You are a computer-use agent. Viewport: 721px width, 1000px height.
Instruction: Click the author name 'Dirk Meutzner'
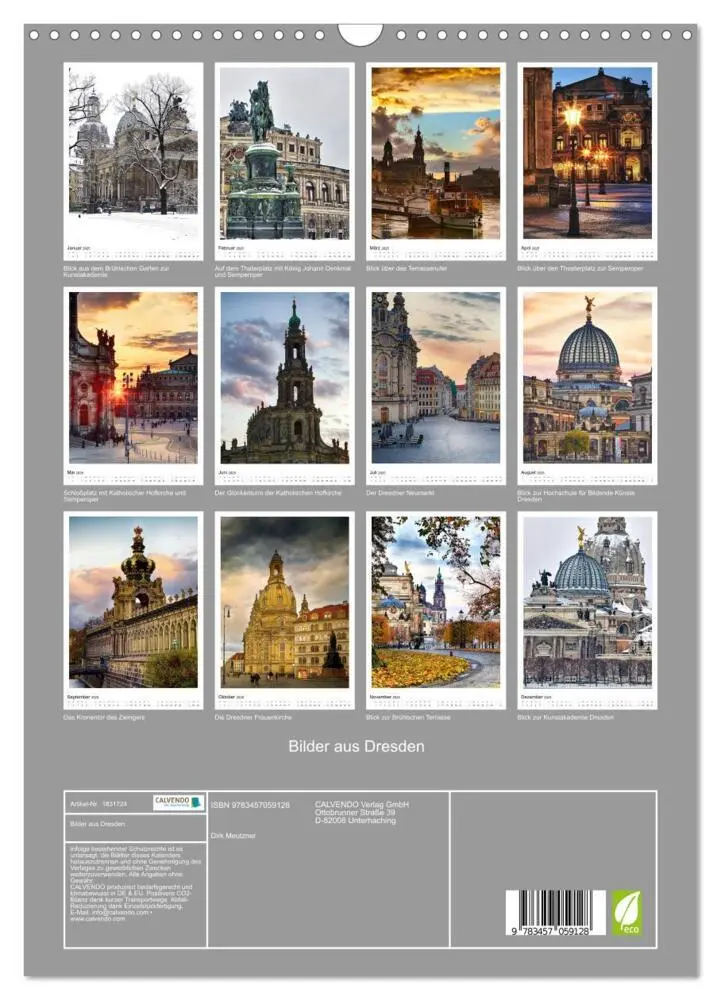[x=233, y=835]
